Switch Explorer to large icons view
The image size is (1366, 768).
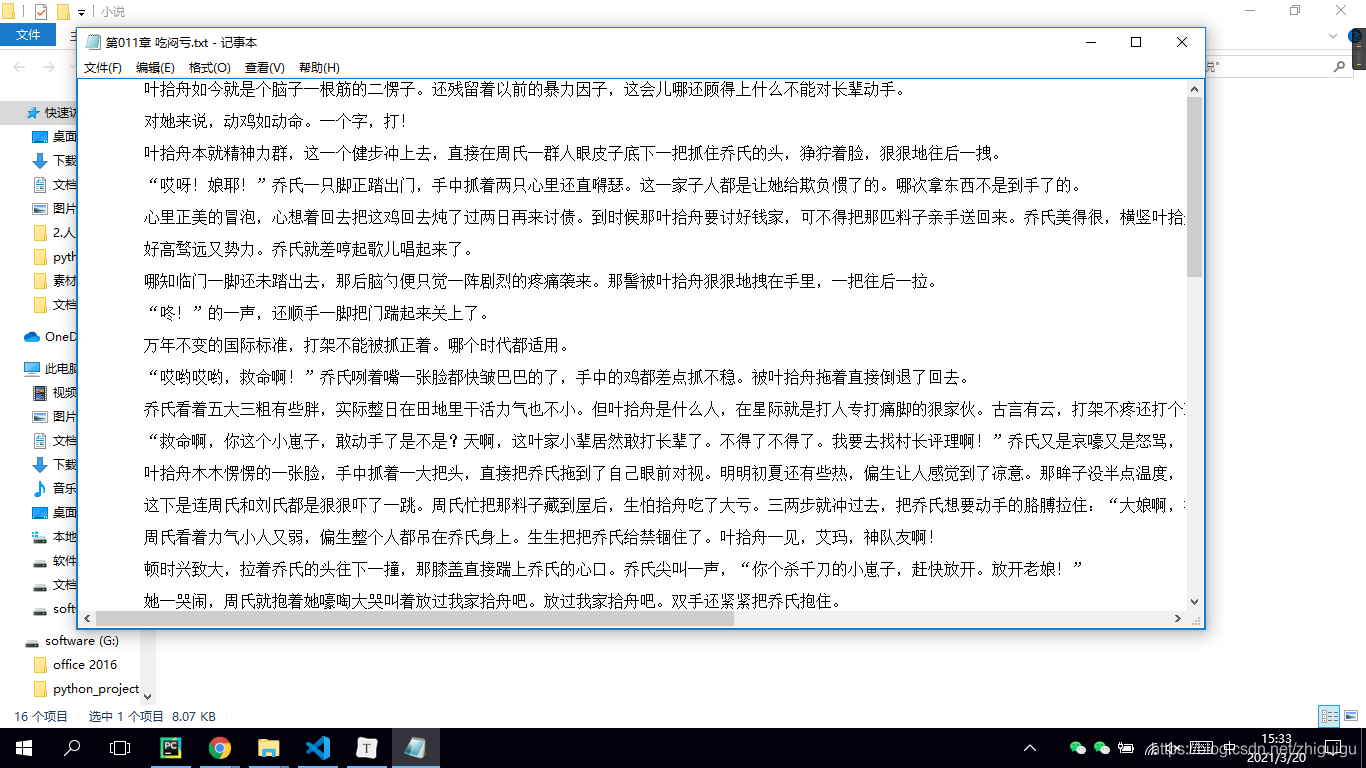click(1351, 716)
